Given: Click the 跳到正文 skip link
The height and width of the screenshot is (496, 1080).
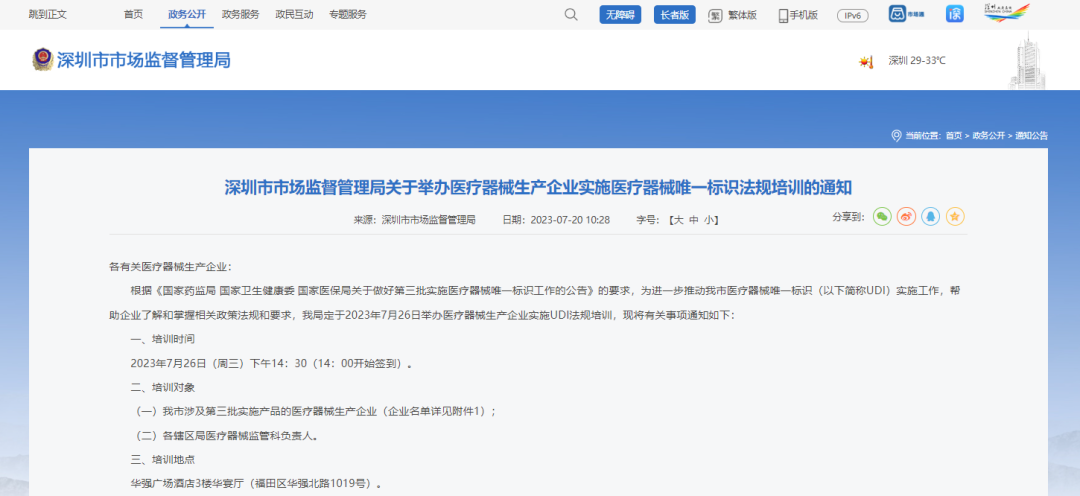Looking at the screenshot, I should point(46,14).
